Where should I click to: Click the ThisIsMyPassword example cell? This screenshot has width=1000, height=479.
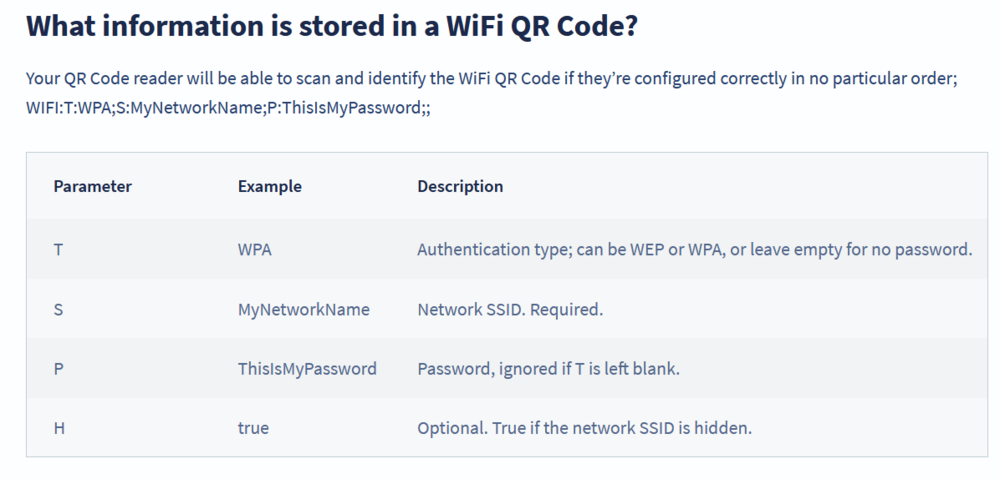[x=307, y=368]
